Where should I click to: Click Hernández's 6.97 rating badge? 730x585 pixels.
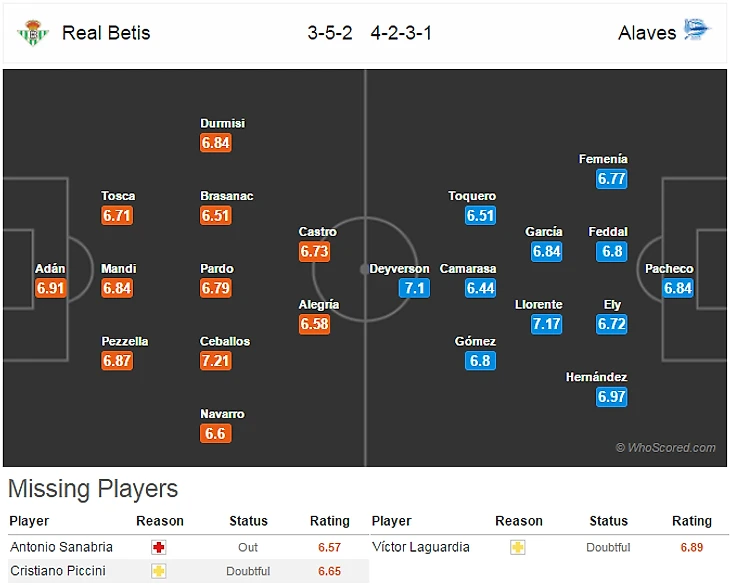pos(611,397)
